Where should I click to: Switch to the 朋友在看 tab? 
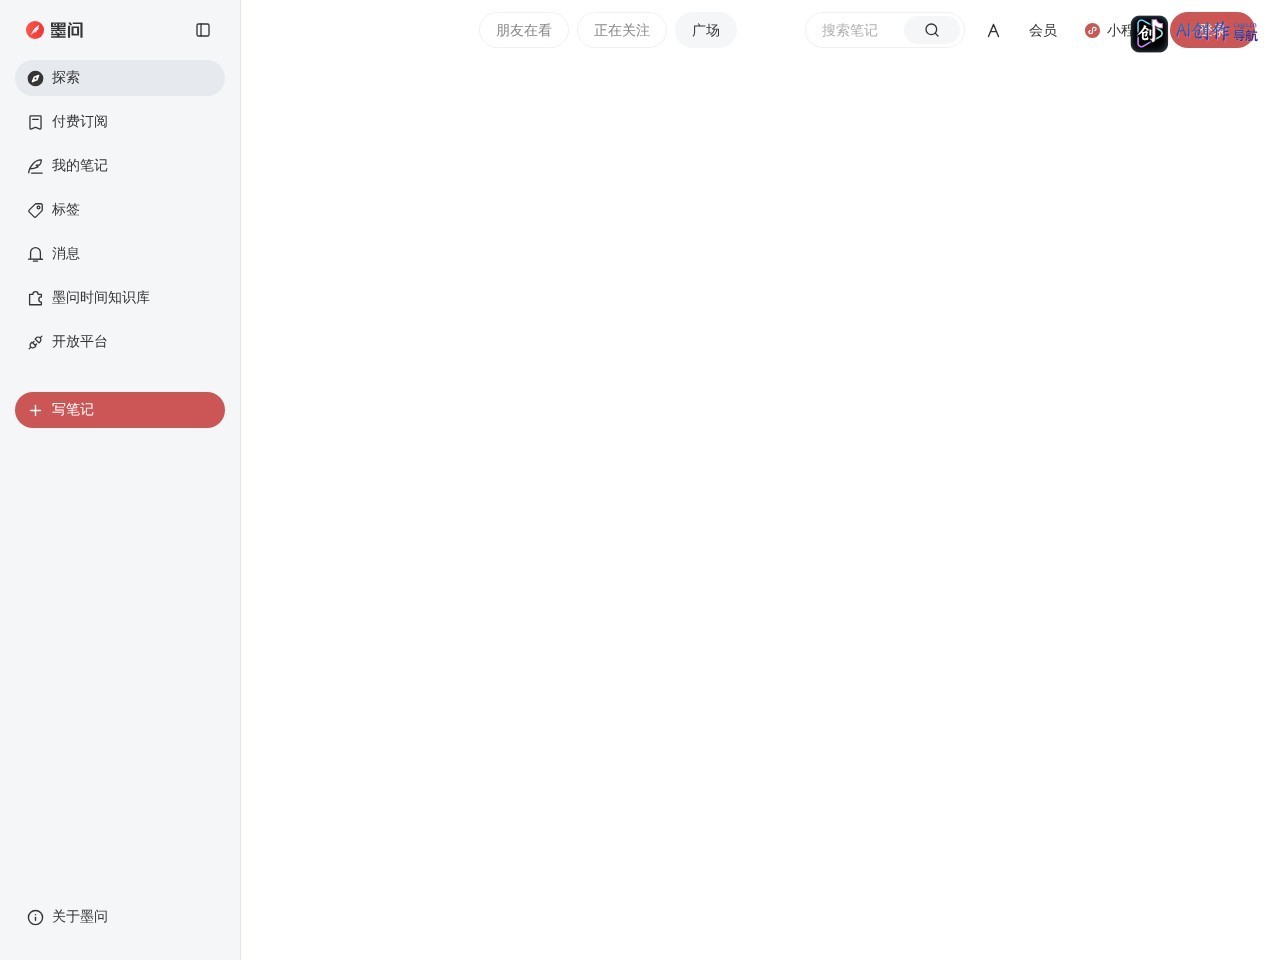(x=524, y=30)
